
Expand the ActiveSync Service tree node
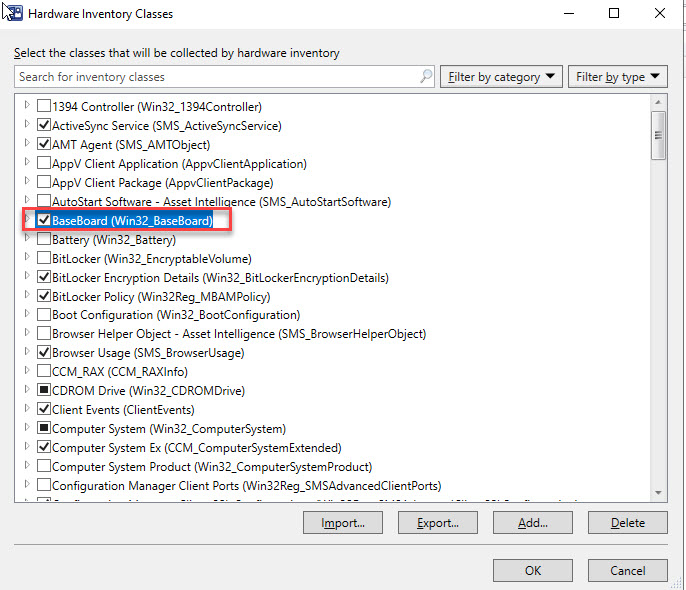pos(27,125)
